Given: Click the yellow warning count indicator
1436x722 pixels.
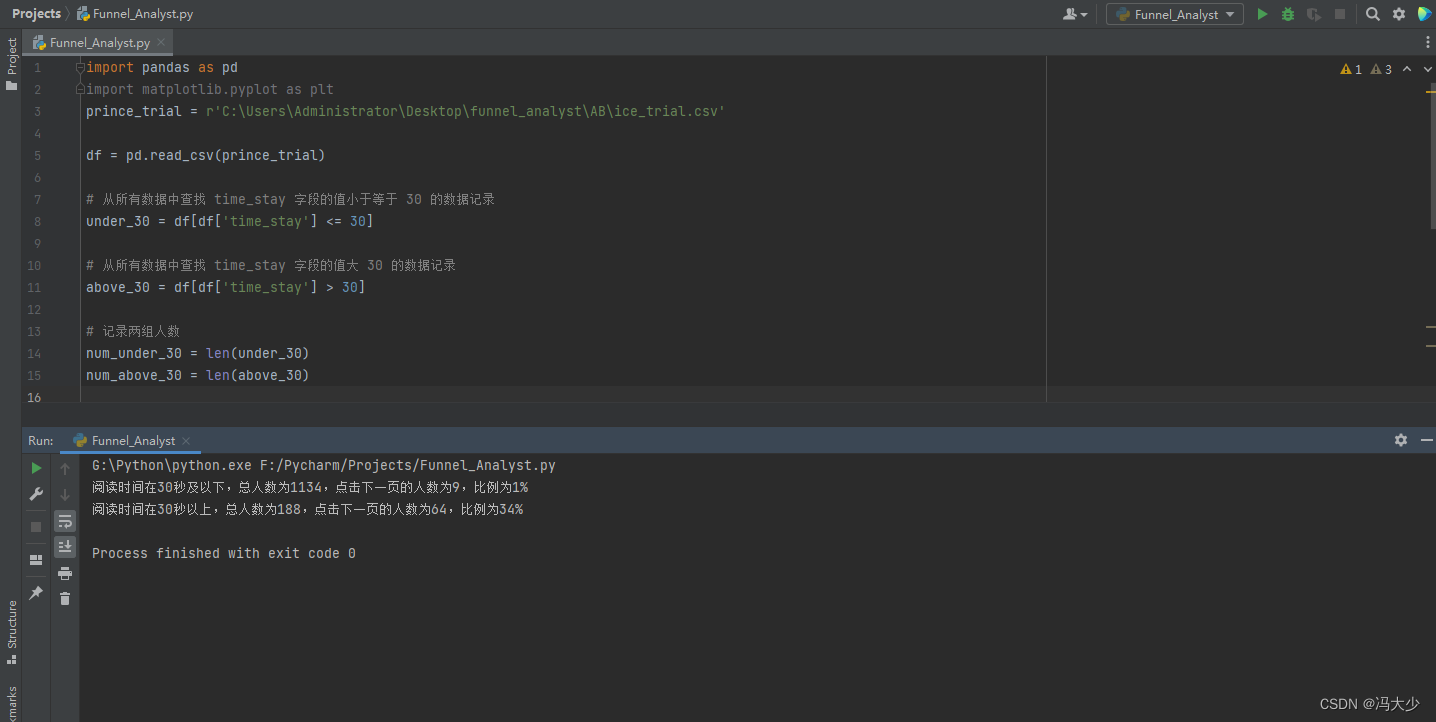Looking at the screenshot, I should pos(1351,69).
